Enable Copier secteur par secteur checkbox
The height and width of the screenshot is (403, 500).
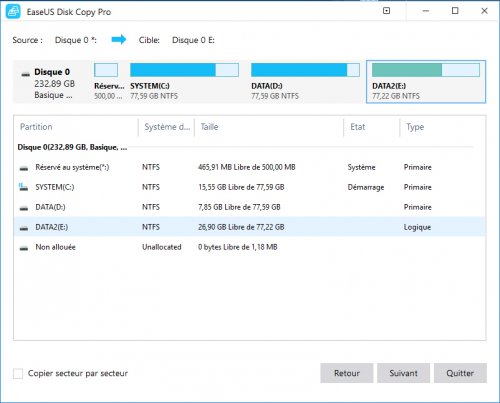tap(18, 373)
